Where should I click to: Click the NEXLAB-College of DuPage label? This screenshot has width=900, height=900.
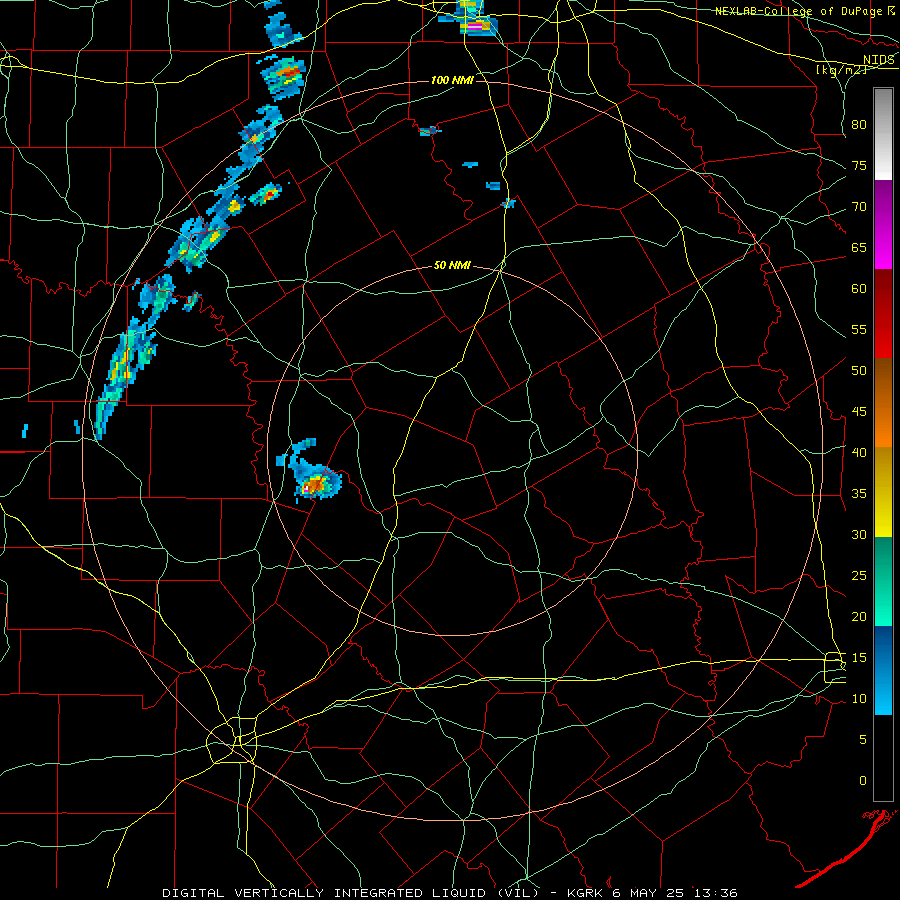coord(799,11)
